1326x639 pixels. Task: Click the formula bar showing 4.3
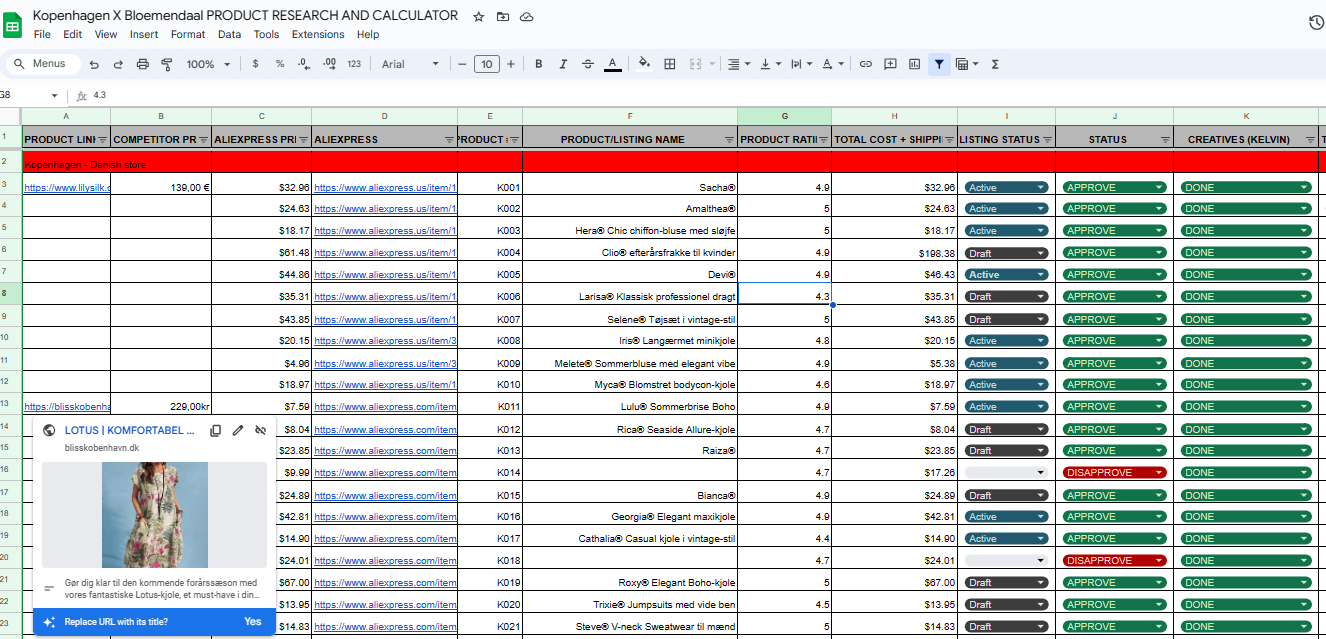[x=700, y=95]
